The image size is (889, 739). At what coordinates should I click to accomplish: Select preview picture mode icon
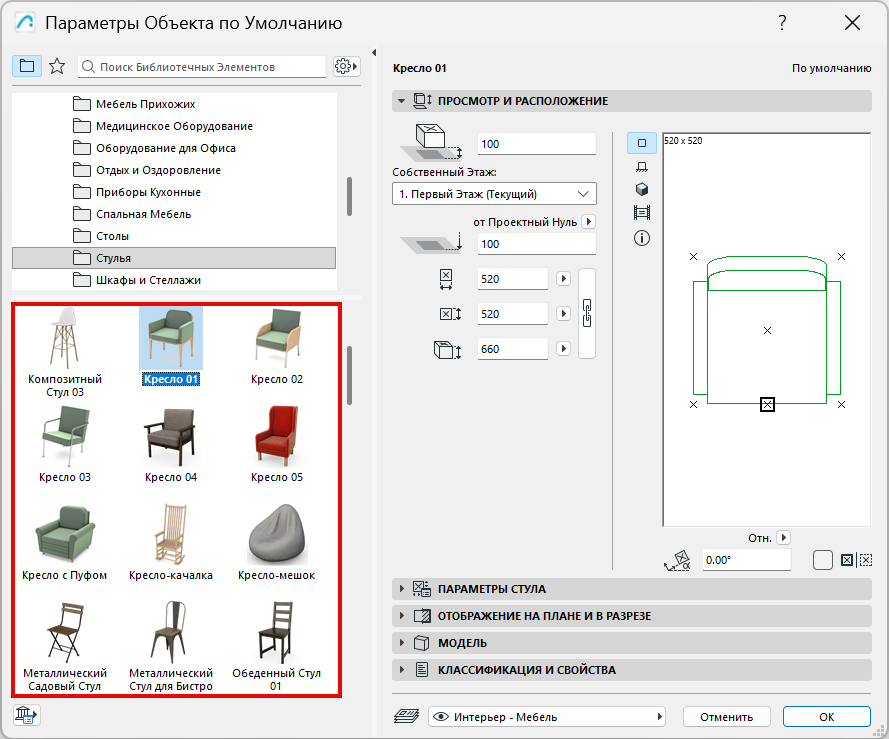pos(642,213)
